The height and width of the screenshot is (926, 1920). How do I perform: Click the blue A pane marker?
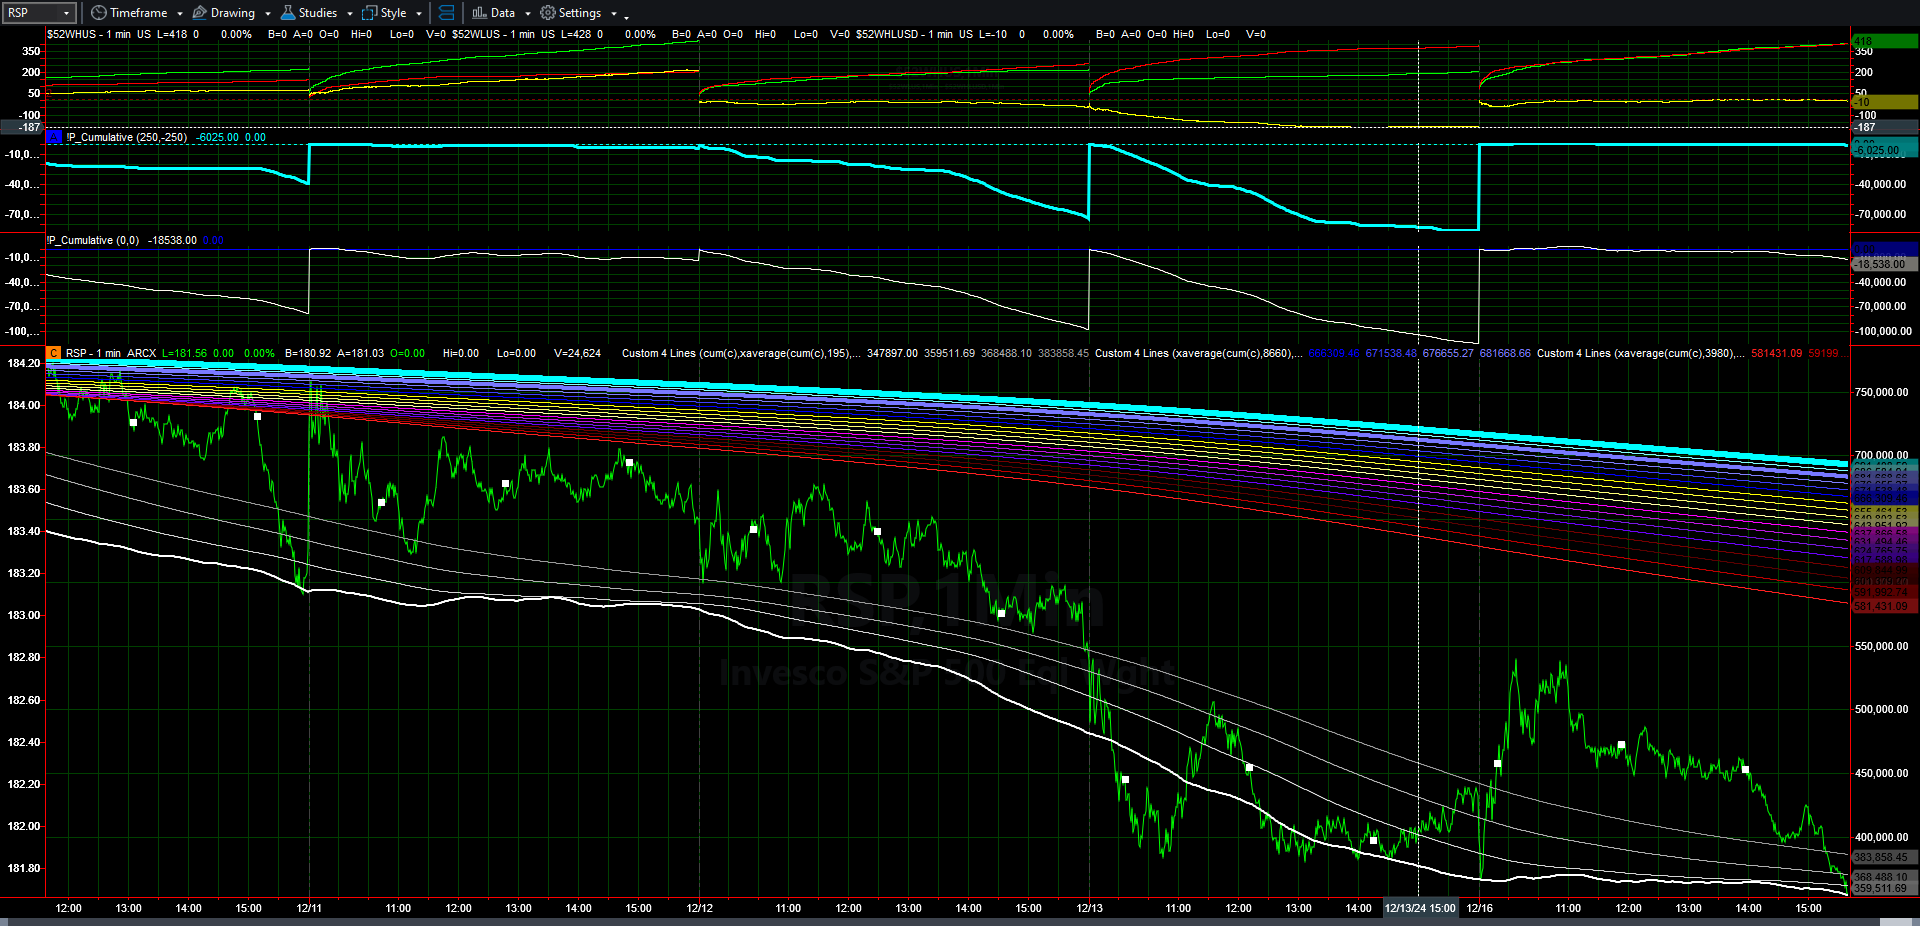click(54, 137)
